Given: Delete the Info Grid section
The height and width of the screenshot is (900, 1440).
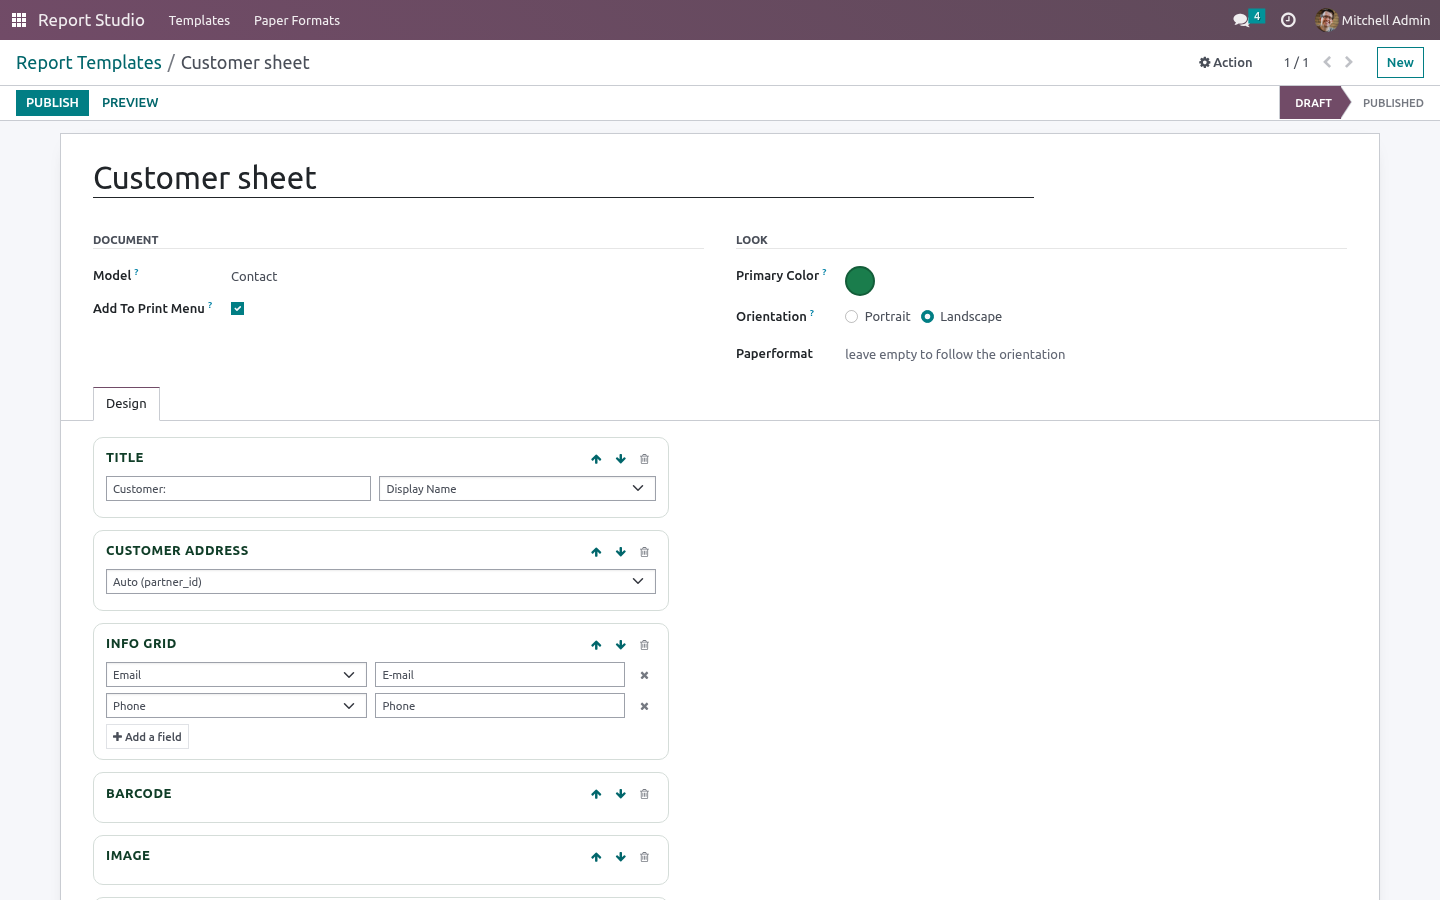Looking at the screenshot, I should click(644, 645).
